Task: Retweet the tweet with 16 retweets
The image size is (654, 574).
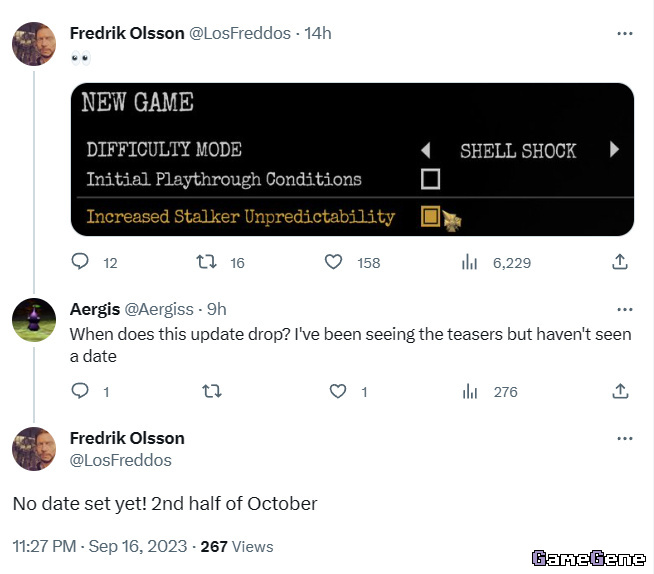Action: coord(206,262)
